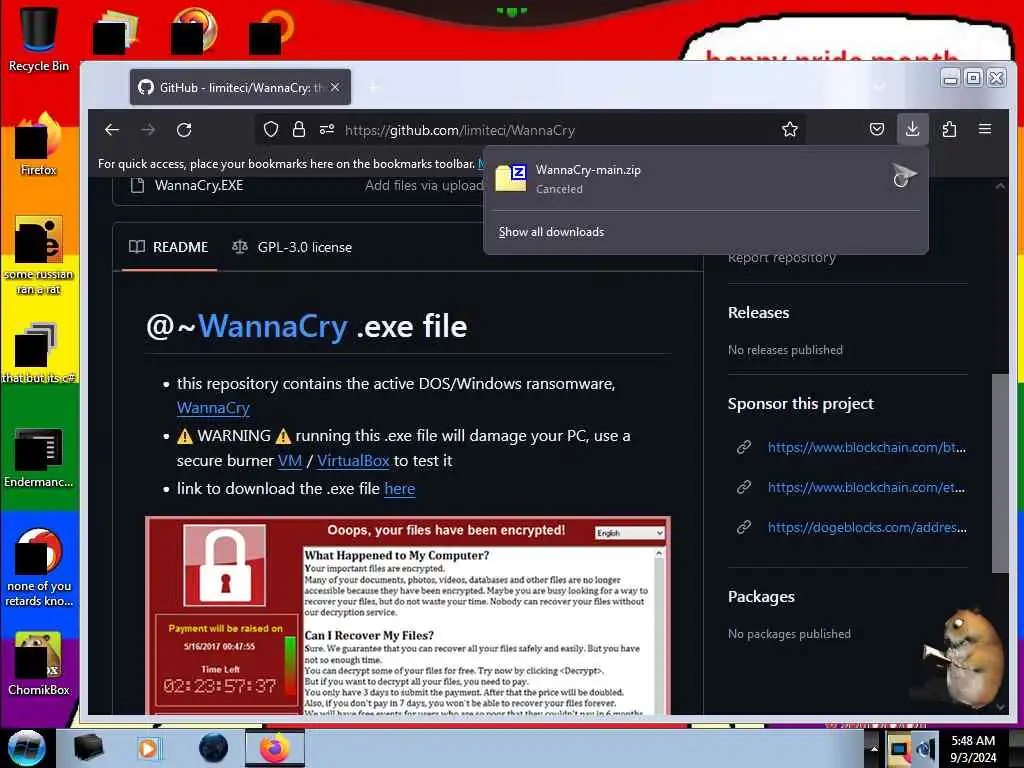Image resolution: width=1024 pixels, height=768 pixels.
Task: Go back with the browser back arrow
Action: click(x=112, y=130)
